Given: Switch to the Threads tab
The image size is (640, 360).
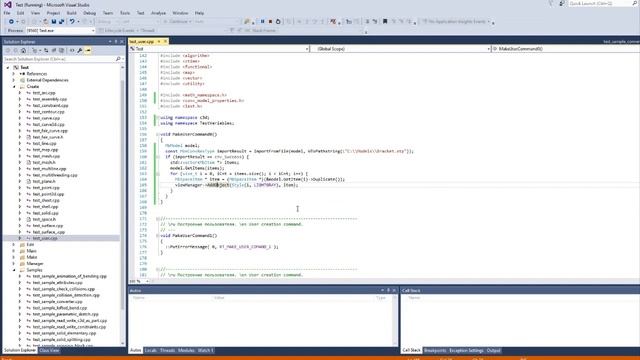Looking at the screenshot, I should pyautogui.click(x=167, y=351).
